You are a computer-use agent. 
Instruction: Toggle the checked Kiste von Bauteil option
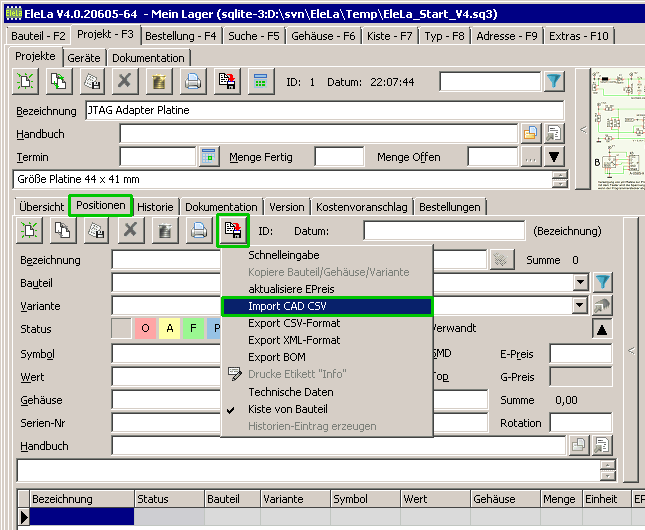pyautogui.click(x=287, y=409)
